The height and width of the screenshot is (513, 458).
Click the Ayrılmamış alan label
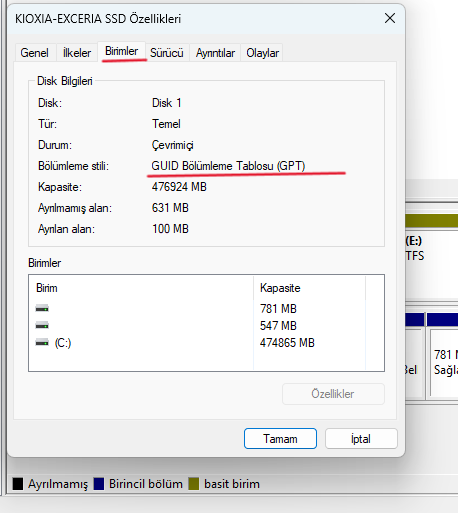[x=75, y=208]
